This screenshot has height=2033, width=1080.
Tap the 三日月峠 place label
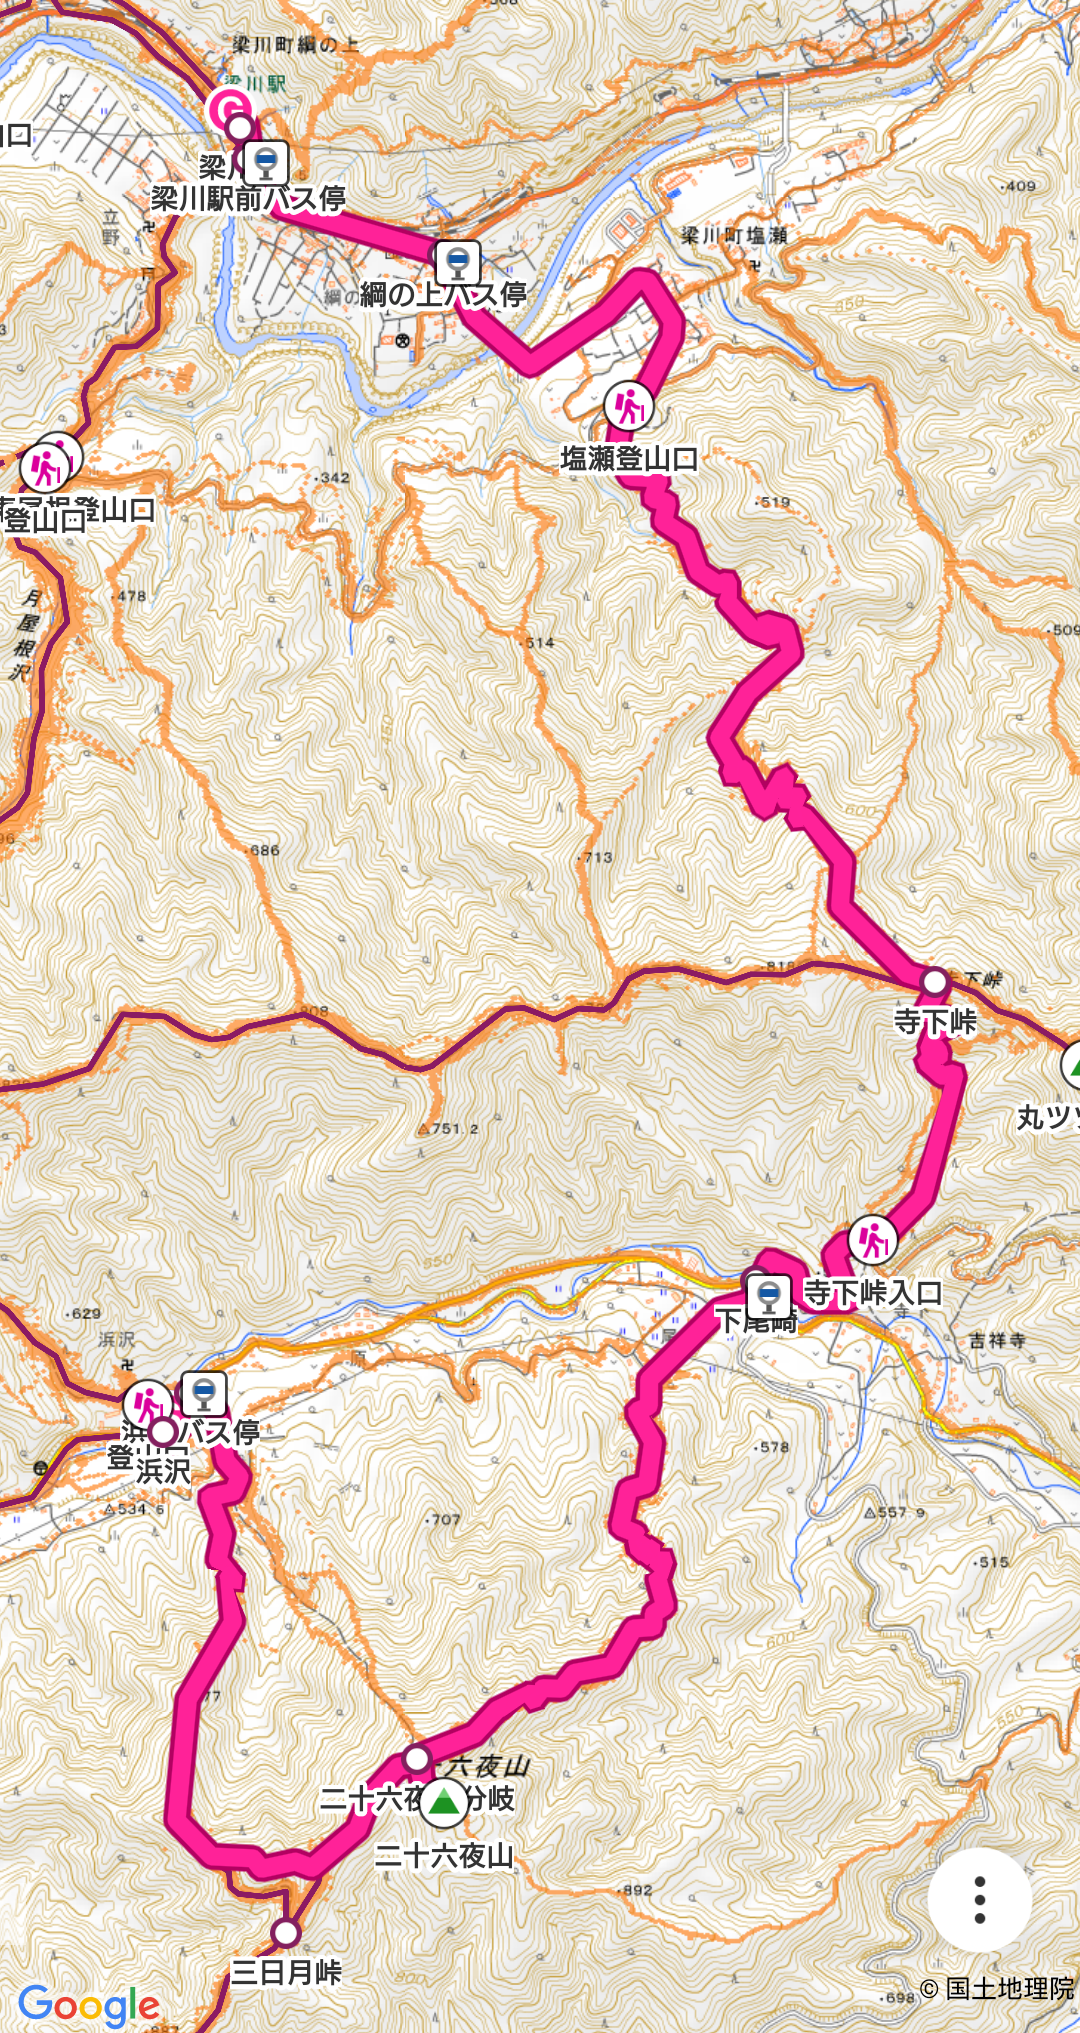[x=286, y=1972]
